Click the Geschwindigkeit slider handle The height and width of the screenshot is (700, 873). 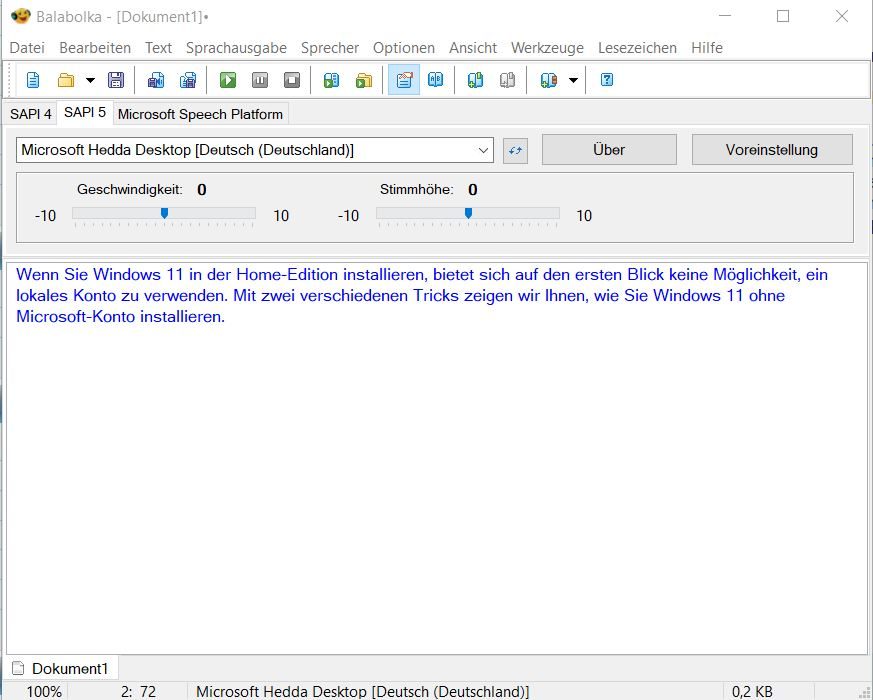point(164,213)
